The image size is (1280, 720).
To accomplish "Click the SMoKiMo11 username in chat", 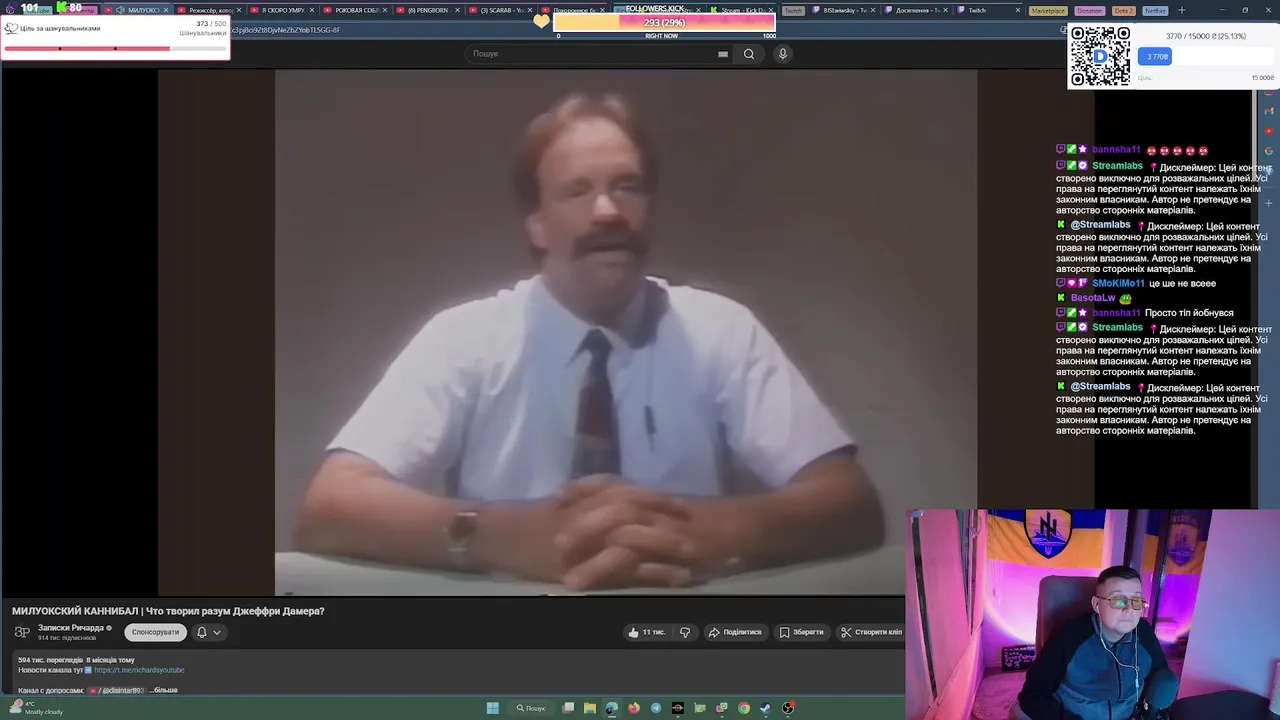I will 1118,283.
